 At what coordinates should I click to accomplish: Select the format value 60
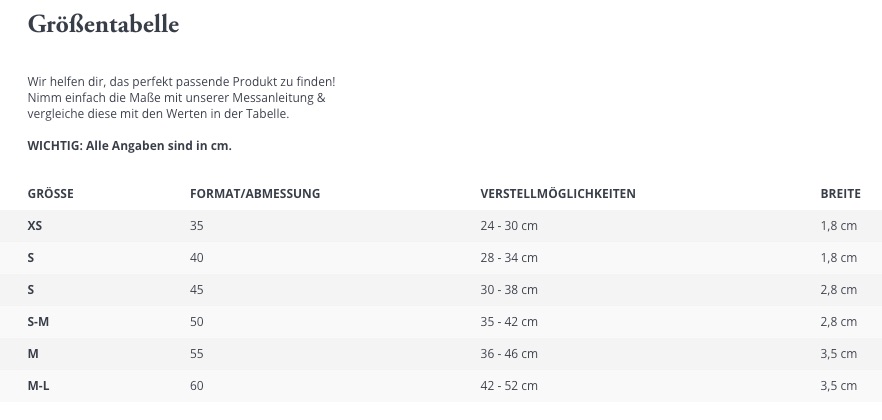196,386
